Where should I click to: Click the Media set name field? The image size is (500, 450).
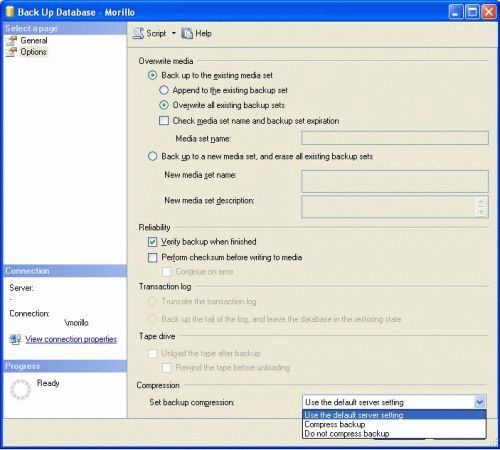click(x=395, y=138)
